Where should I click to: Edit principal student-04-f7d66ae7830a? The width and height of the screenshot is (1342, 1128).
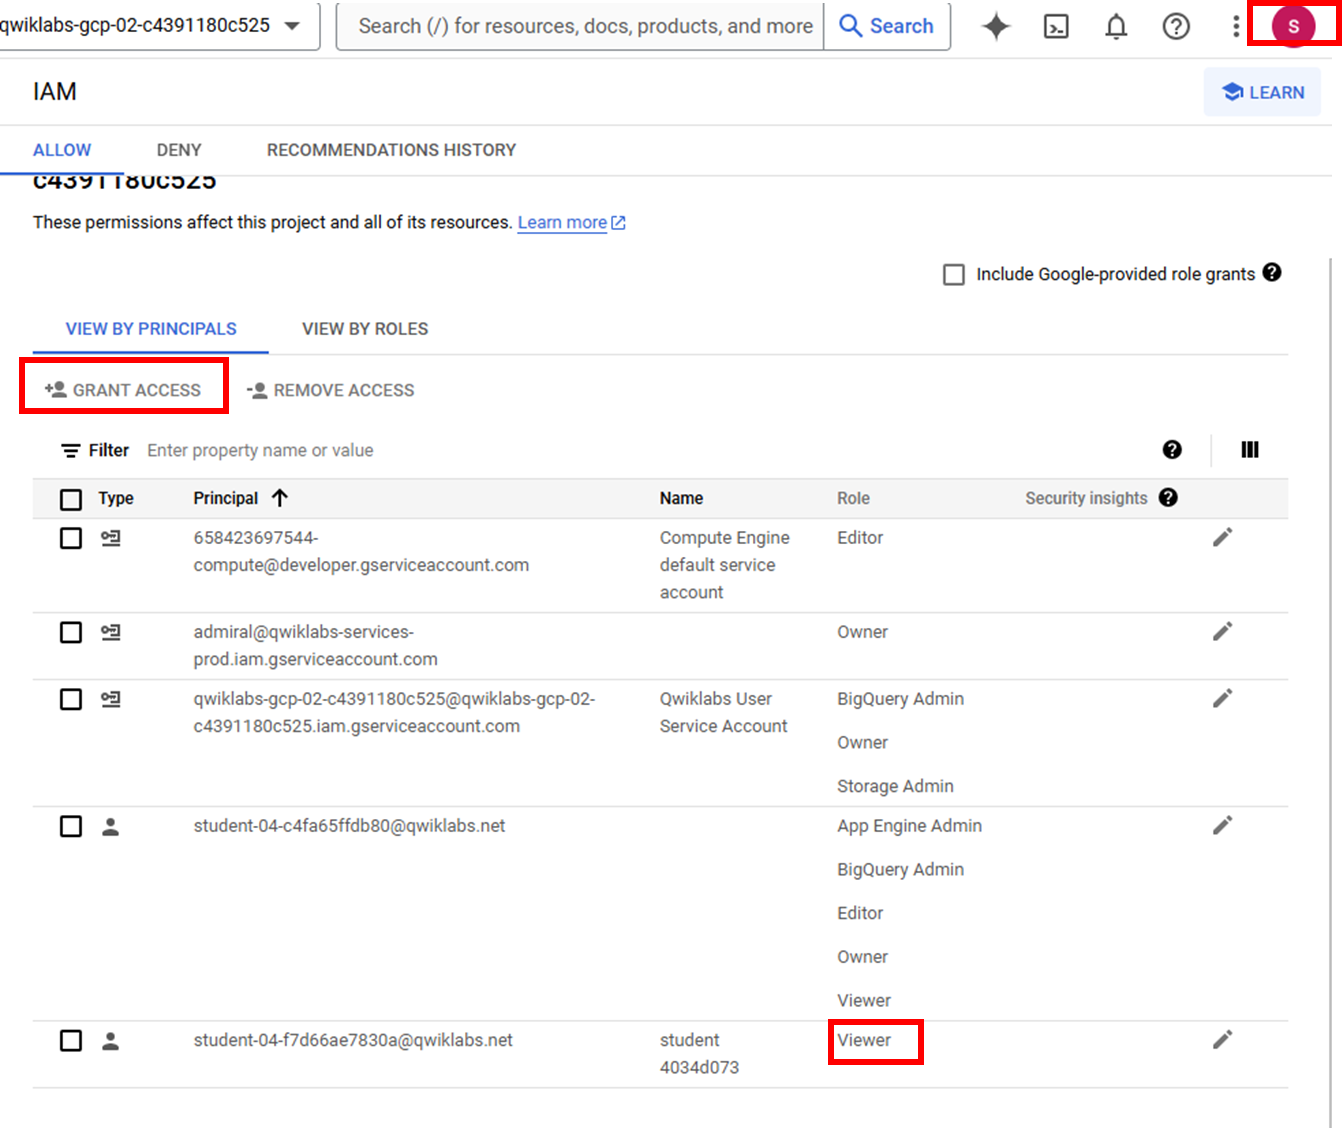pos(1222,1040)
